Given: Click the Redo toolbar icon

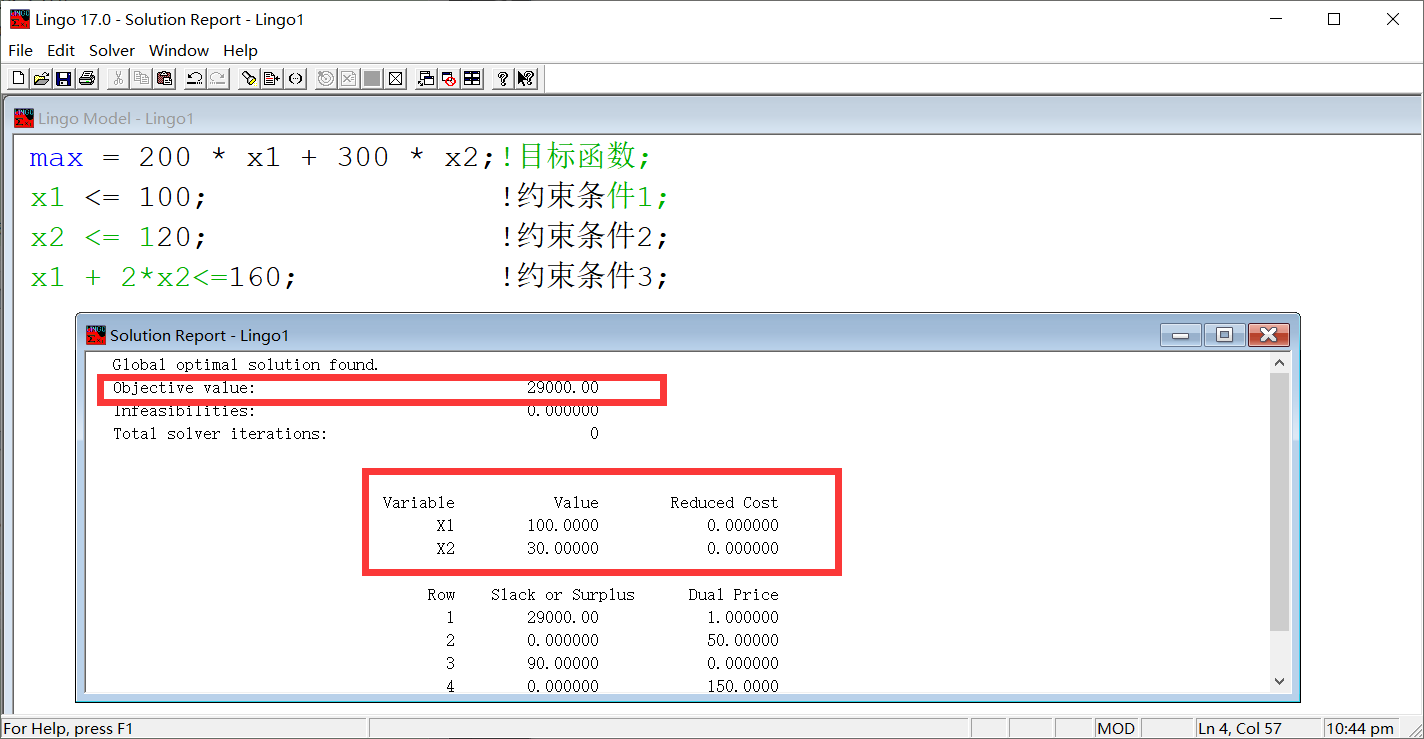Looking at the screenshot, I should click(217, 78).
